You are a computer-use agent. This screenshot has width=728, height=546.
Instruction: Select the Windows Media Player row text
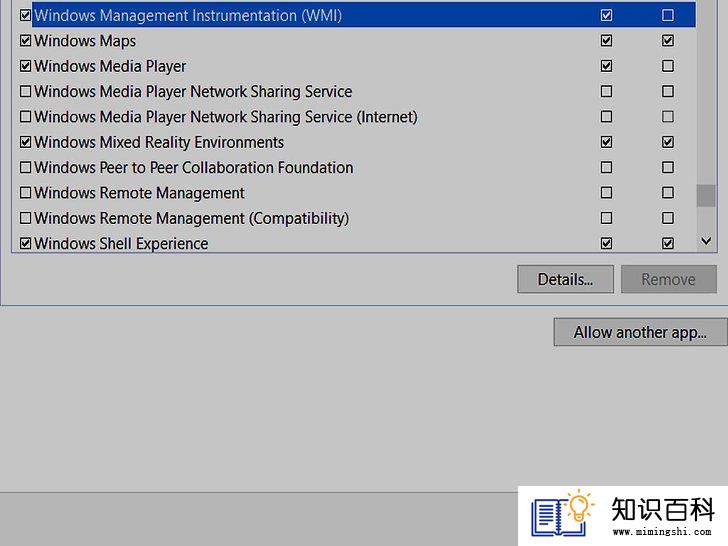[x=110, y=66]
